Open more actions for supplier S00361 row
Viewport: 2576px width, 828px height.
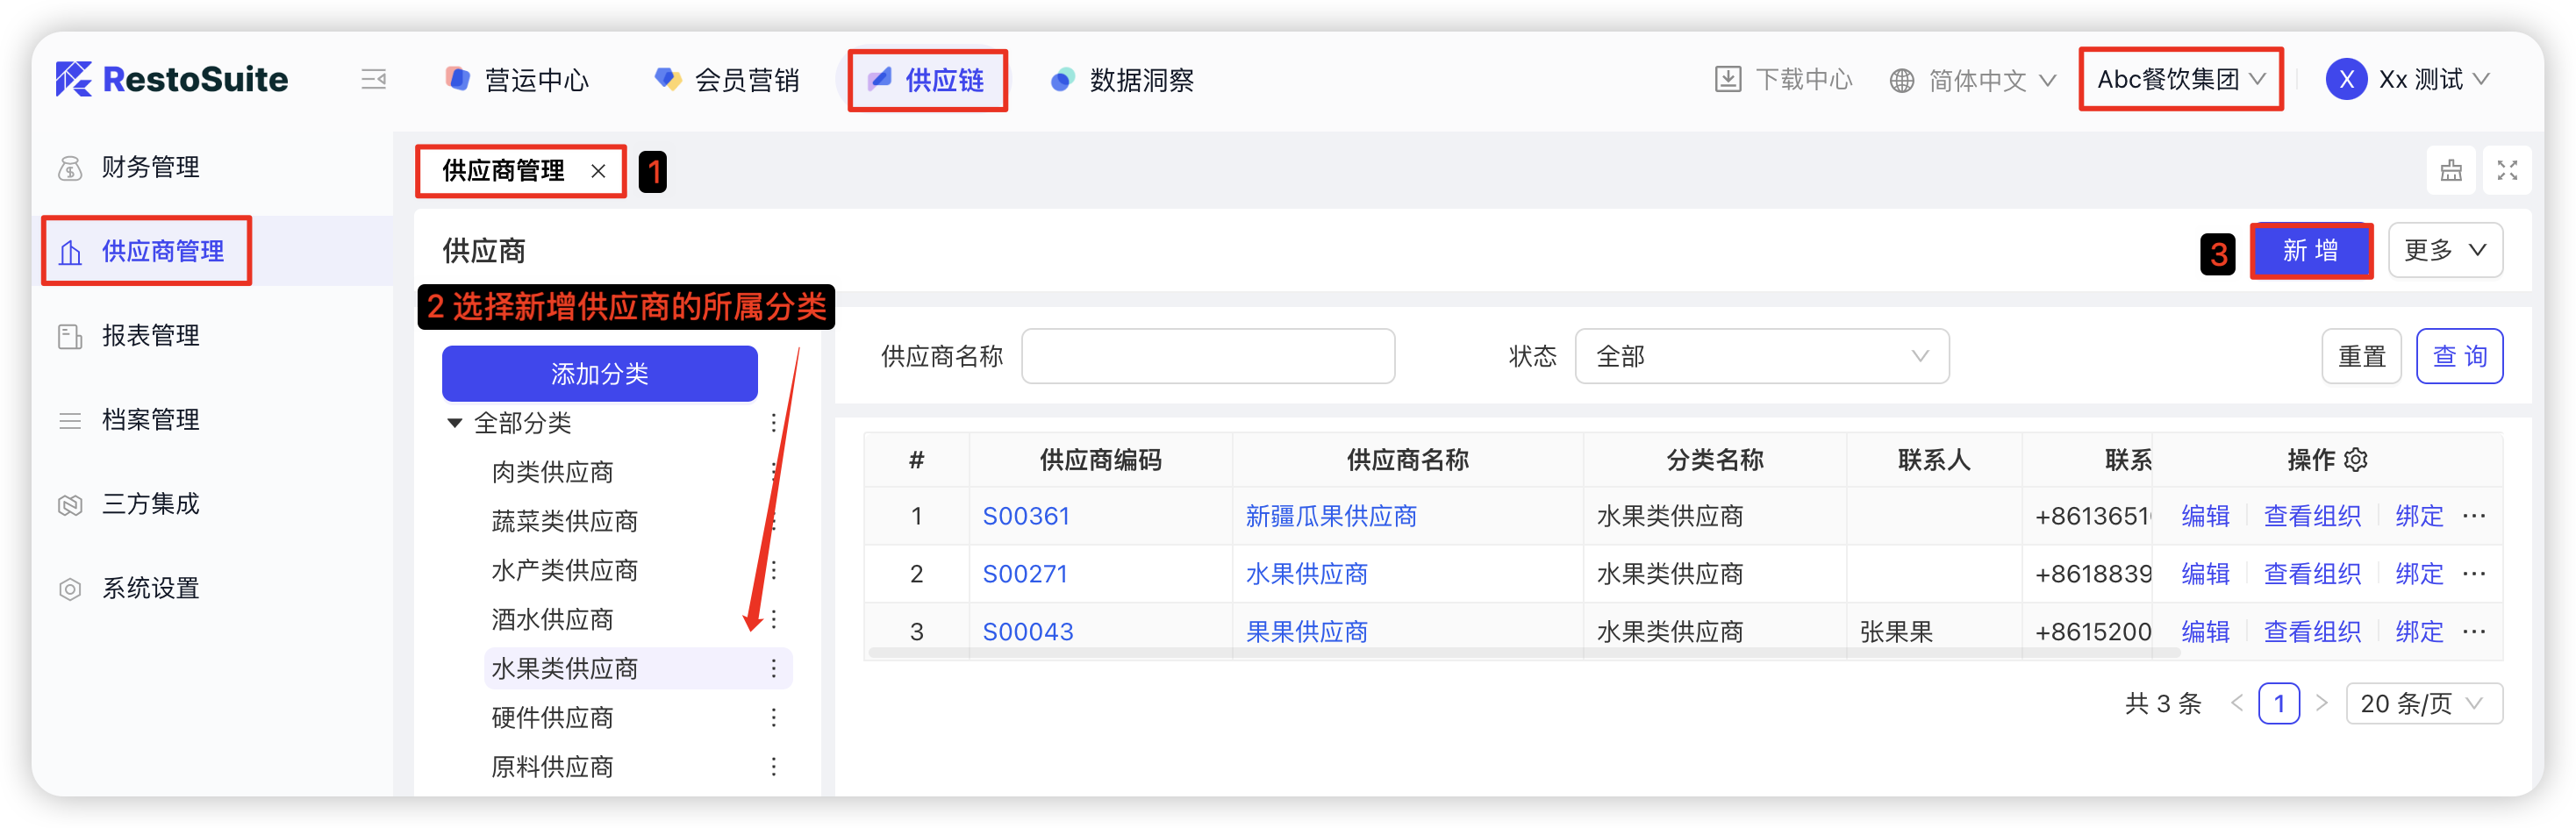(x=2474, y=516)
